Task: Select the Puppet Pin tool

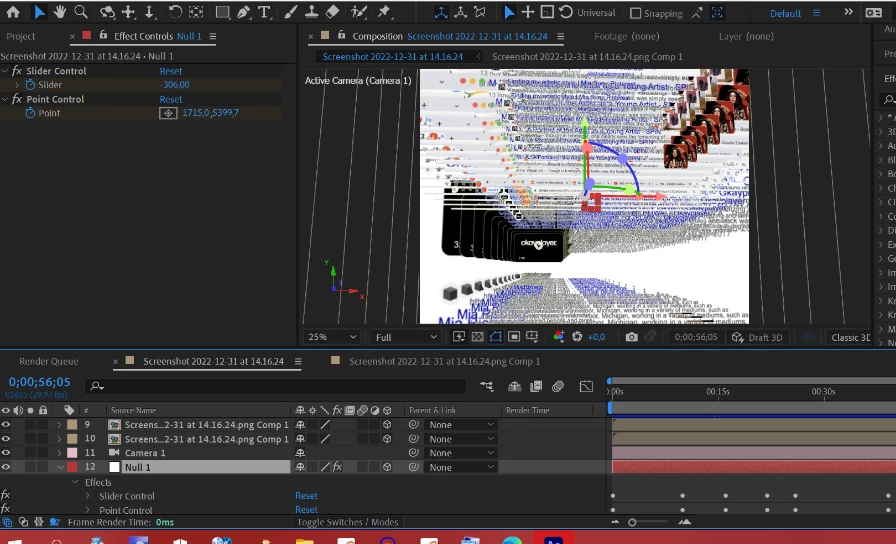Action: [x=384, y=12]
